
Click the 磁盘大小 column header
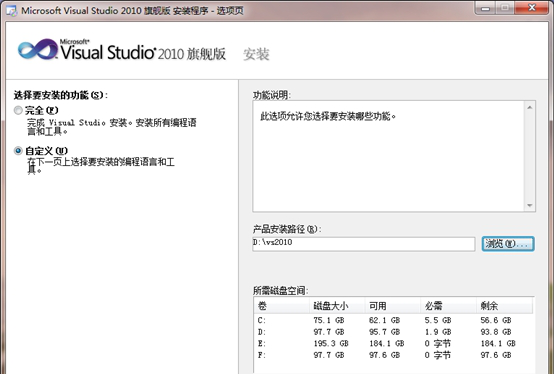[x=337, y=306]
